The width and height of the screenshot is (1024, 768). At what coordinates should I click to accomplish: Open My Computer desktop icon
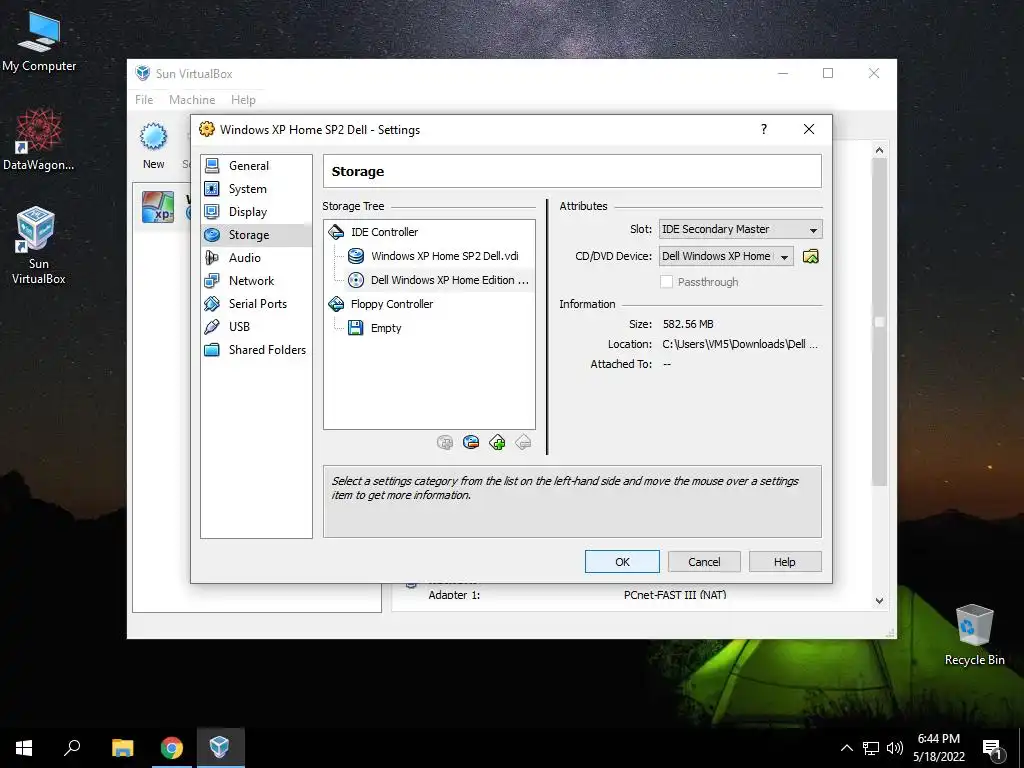tap(39, 42)
